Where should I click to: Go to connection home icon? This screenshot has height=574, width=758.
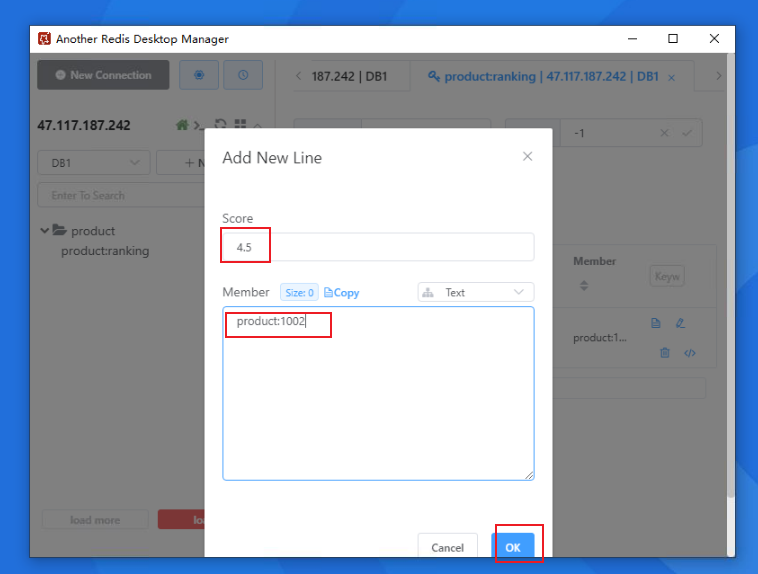(182, 125)
